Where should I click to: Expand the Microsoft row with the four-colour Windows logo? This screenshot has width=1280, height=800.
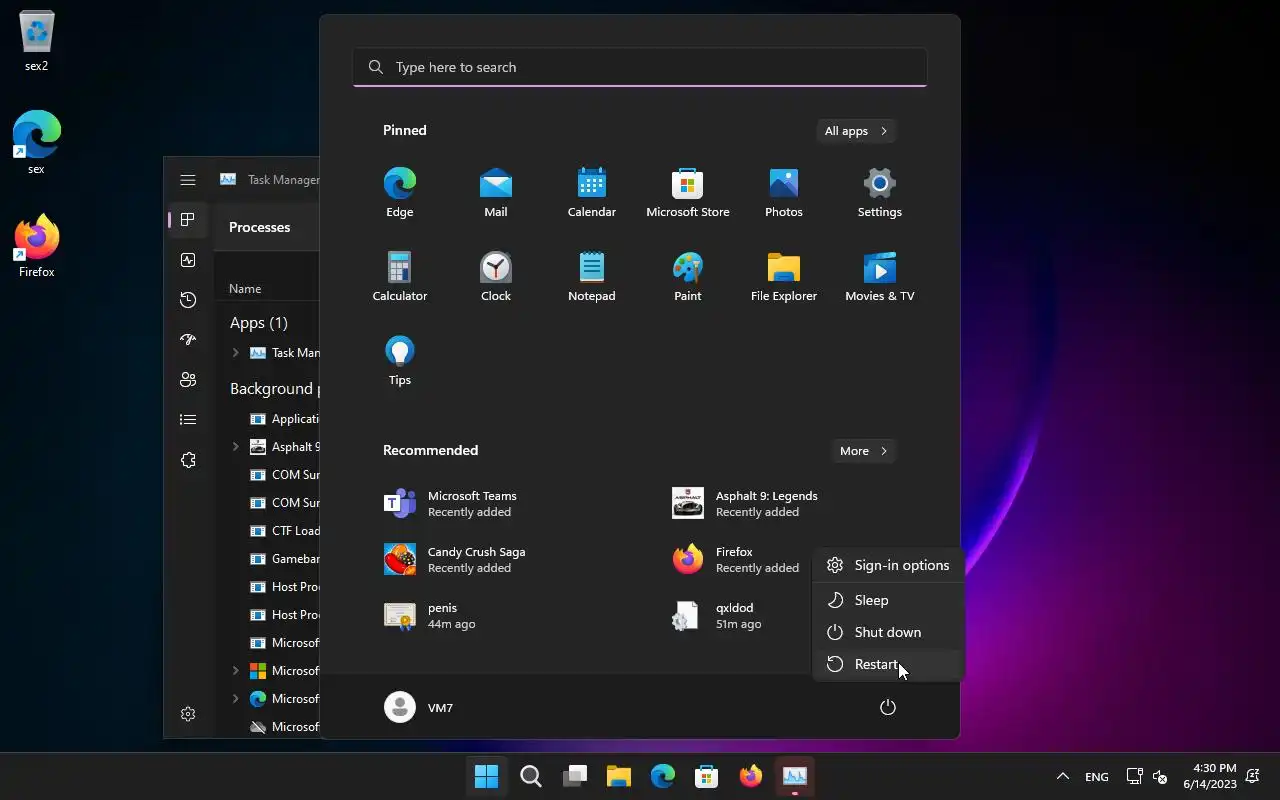tap(236, 671)
